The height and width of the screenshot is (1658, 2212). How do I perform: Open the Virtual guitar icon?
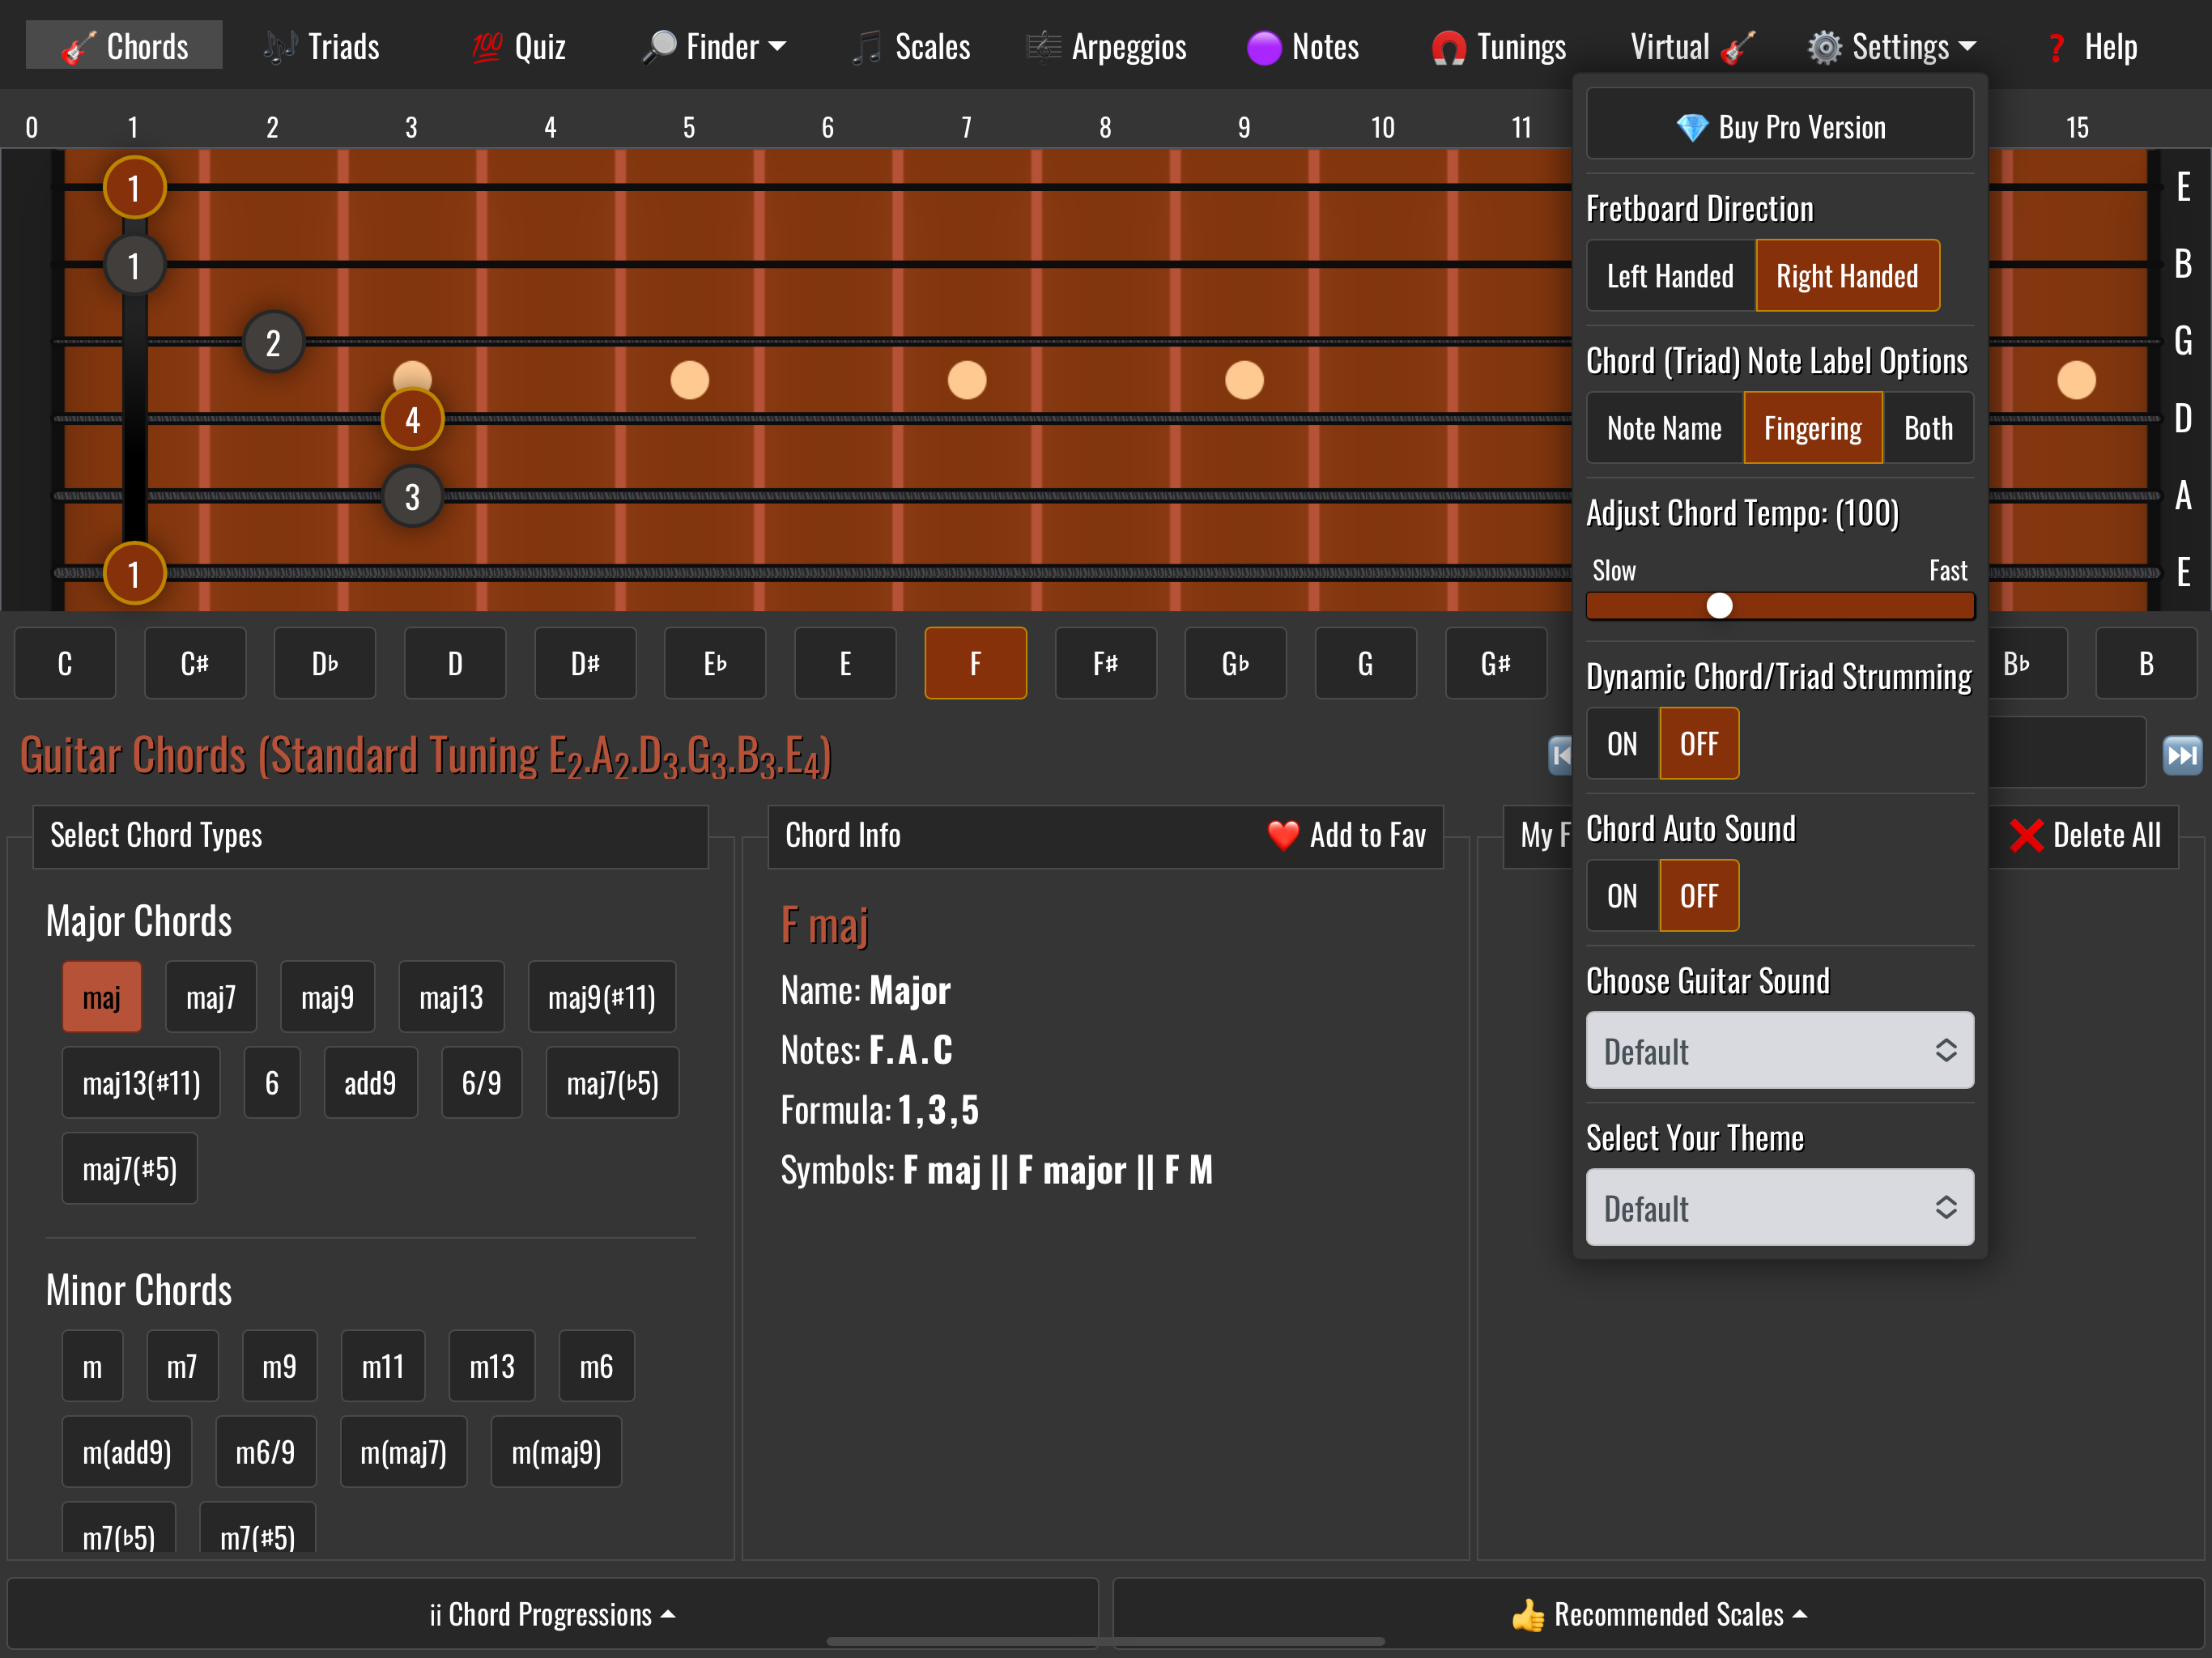click(x=1738, y=48)
